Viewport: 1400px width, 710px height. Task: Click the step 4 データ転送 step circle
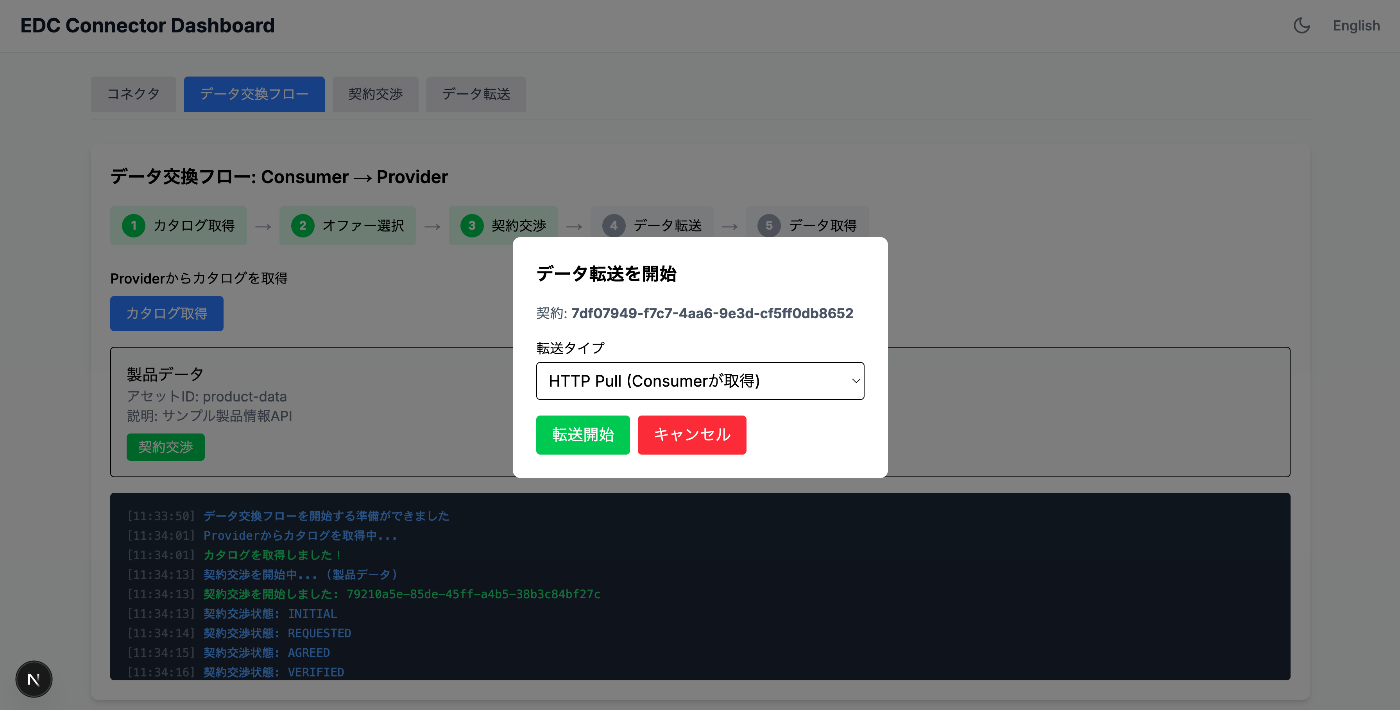click(613, 225)
